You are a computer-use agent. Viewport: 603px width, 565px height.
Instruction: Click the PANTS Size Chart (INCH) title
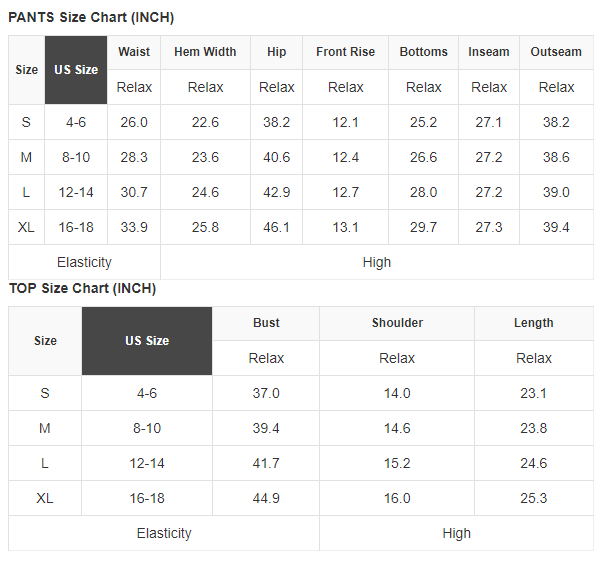[91, 17]
